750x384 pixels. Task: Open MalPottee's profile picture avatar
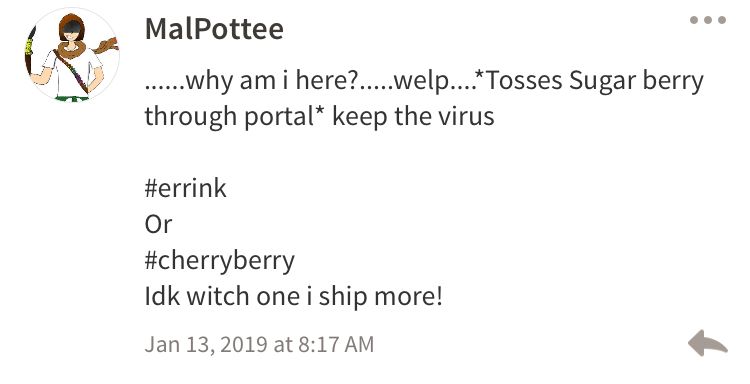pyautogui.click(x=72, y=54)
